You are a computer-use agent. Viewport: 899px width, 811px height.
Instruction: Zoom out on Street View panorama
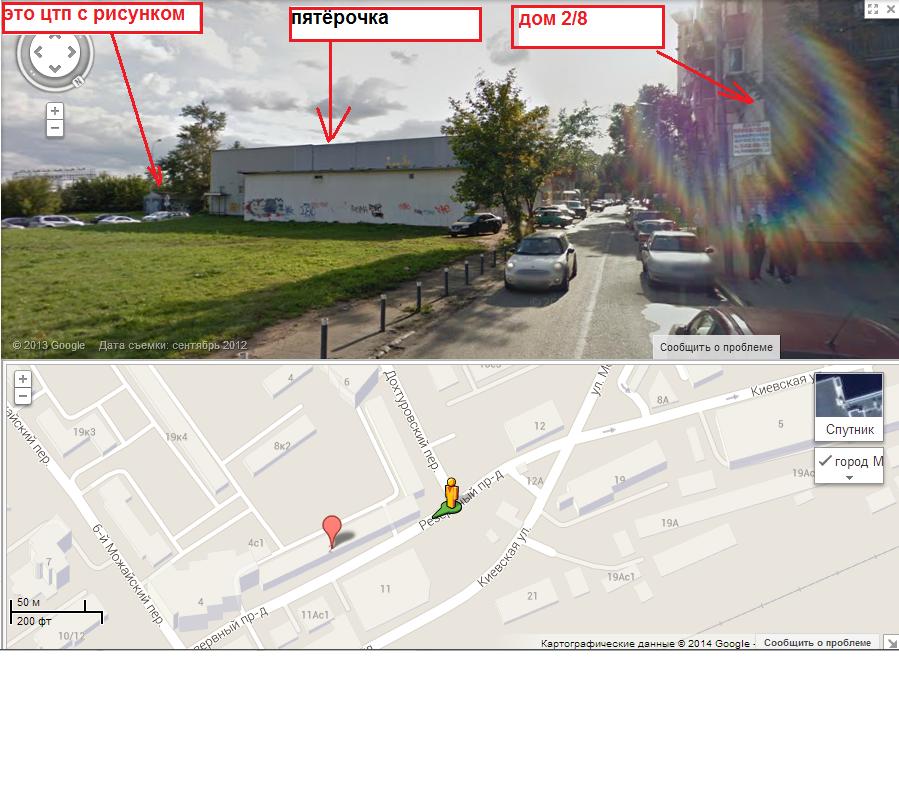[55, 128]
